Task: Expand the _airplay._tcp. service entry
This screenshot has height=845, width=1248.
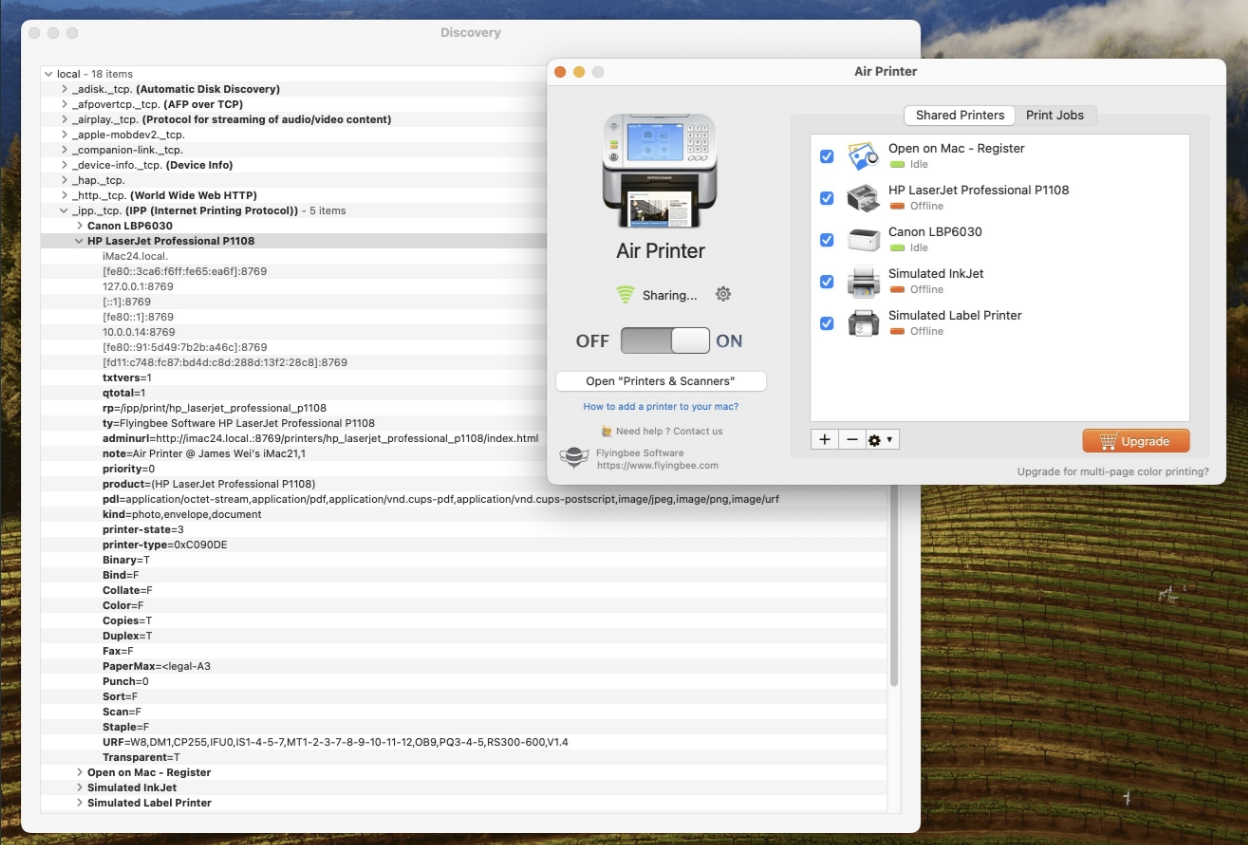Action: coord(65,120)
